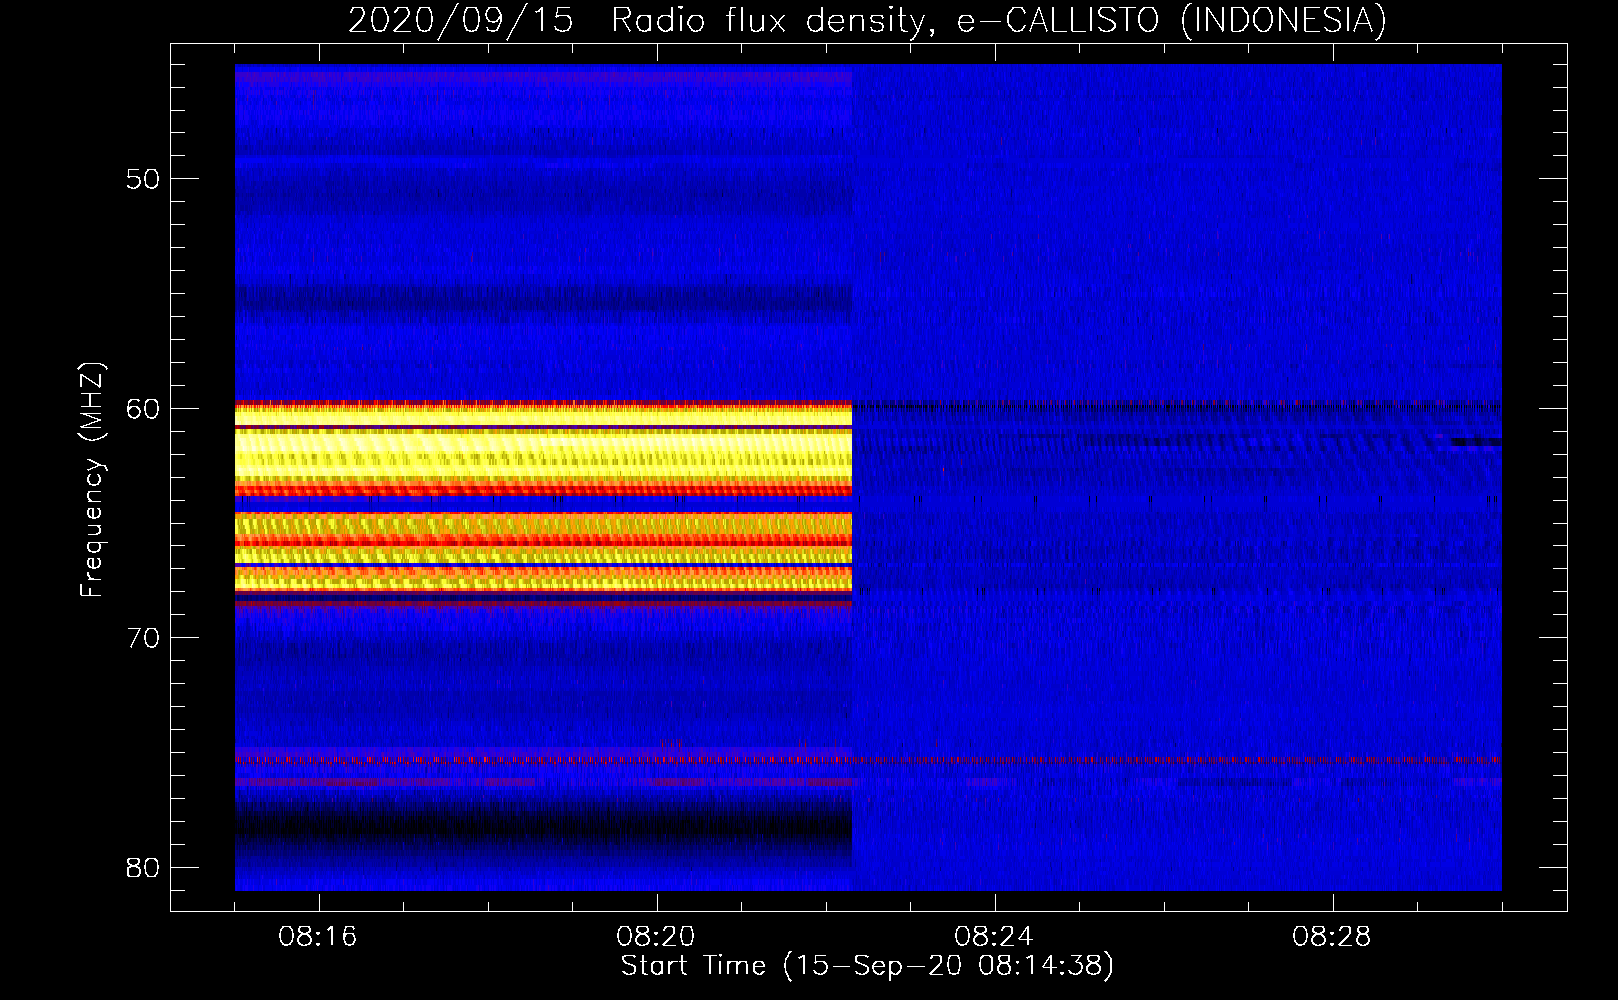Click the 08:16 time tick label
This screenshot has height=1000, width=1618.
(318, 937)
